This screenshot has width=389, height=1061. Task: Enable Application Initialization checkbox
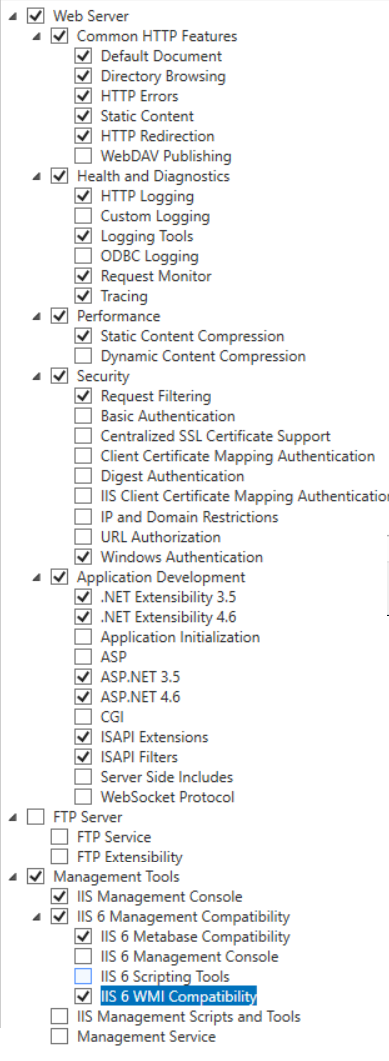(83, 637)
